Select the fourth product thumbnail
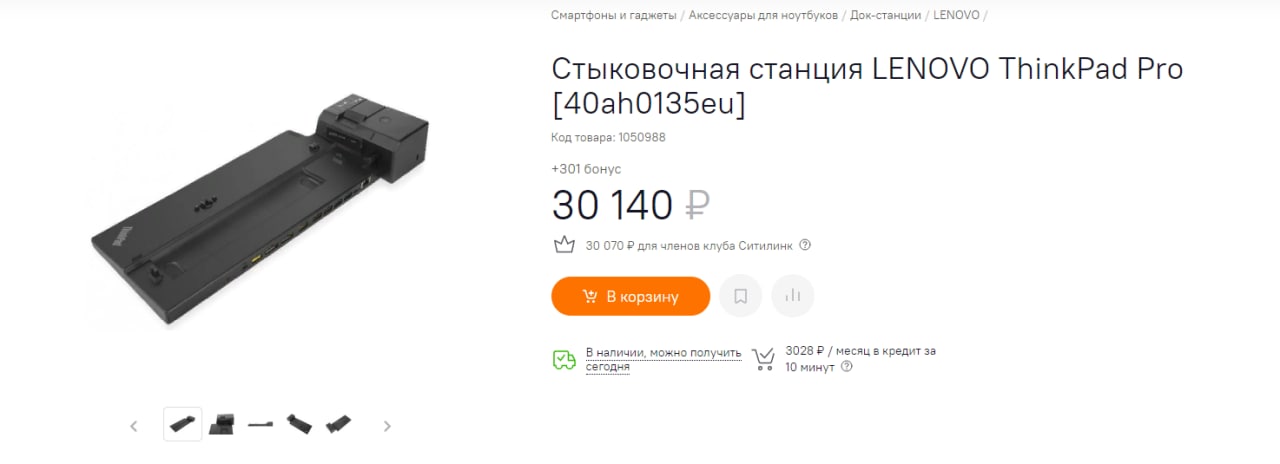 click(299, 424)
